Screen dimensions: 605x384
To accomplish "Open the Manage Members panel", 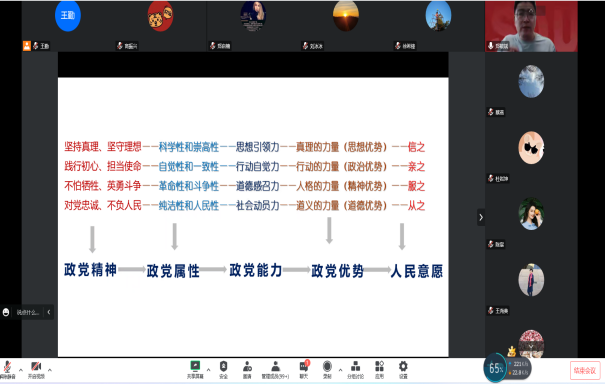I will 275,369.
